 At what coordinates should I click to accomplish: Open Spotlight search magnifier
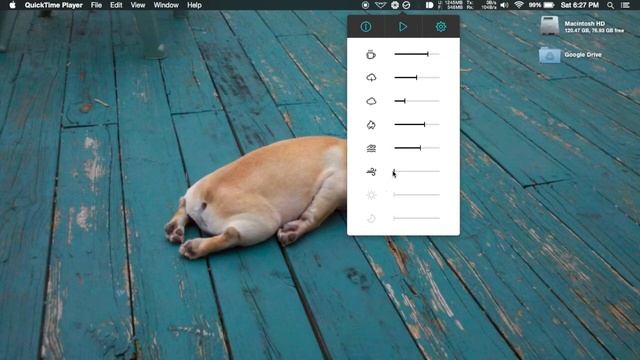click(x=610, y=5)
